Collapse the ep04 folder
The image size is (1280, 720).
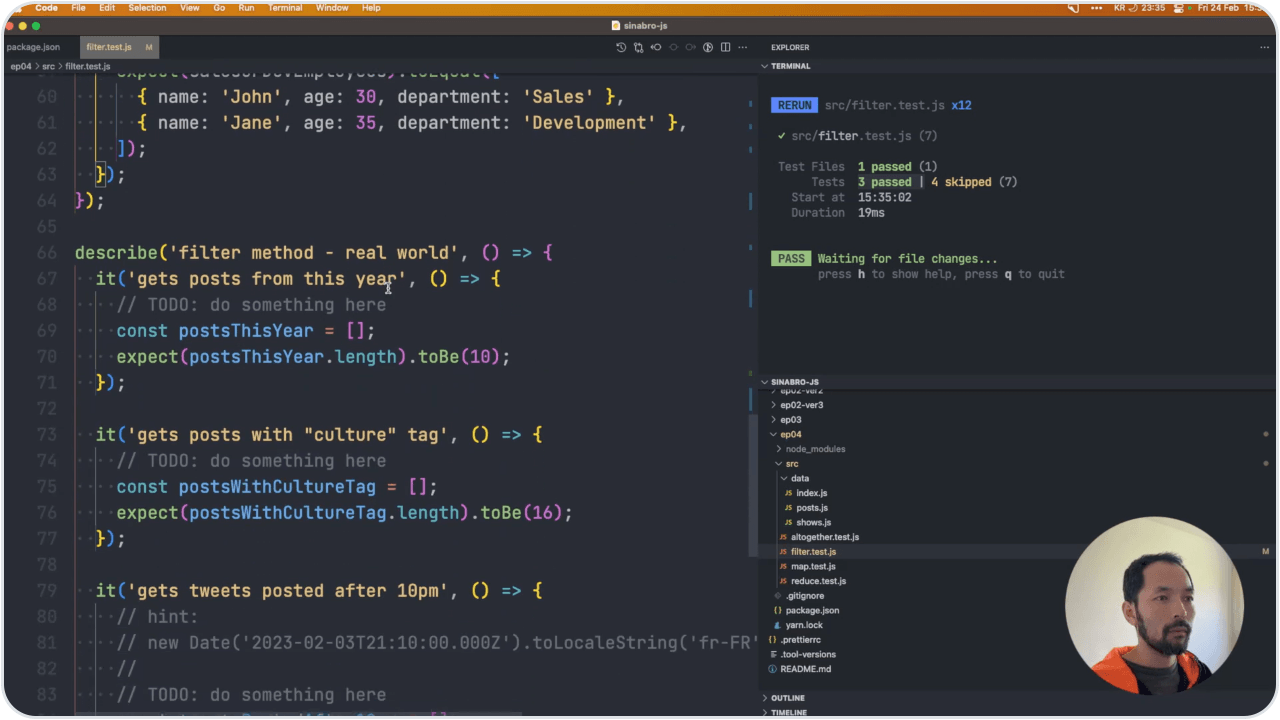click(773, 435)
